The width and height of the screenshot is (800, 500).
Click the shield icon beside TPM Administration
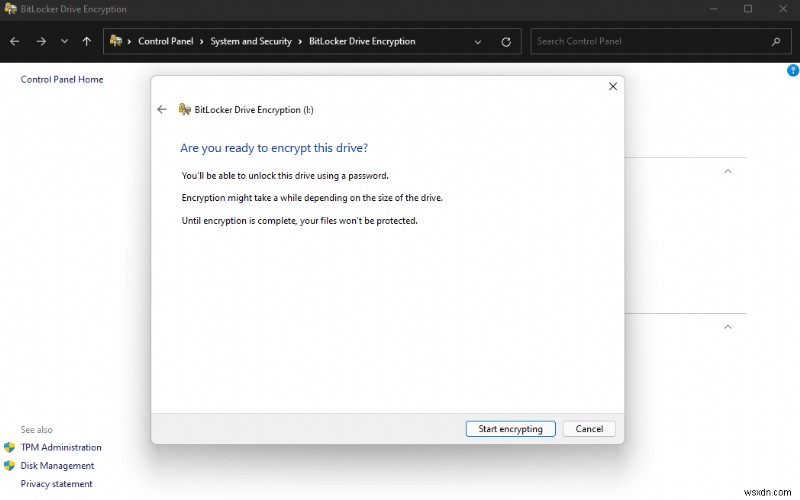(x=9, y=447)
